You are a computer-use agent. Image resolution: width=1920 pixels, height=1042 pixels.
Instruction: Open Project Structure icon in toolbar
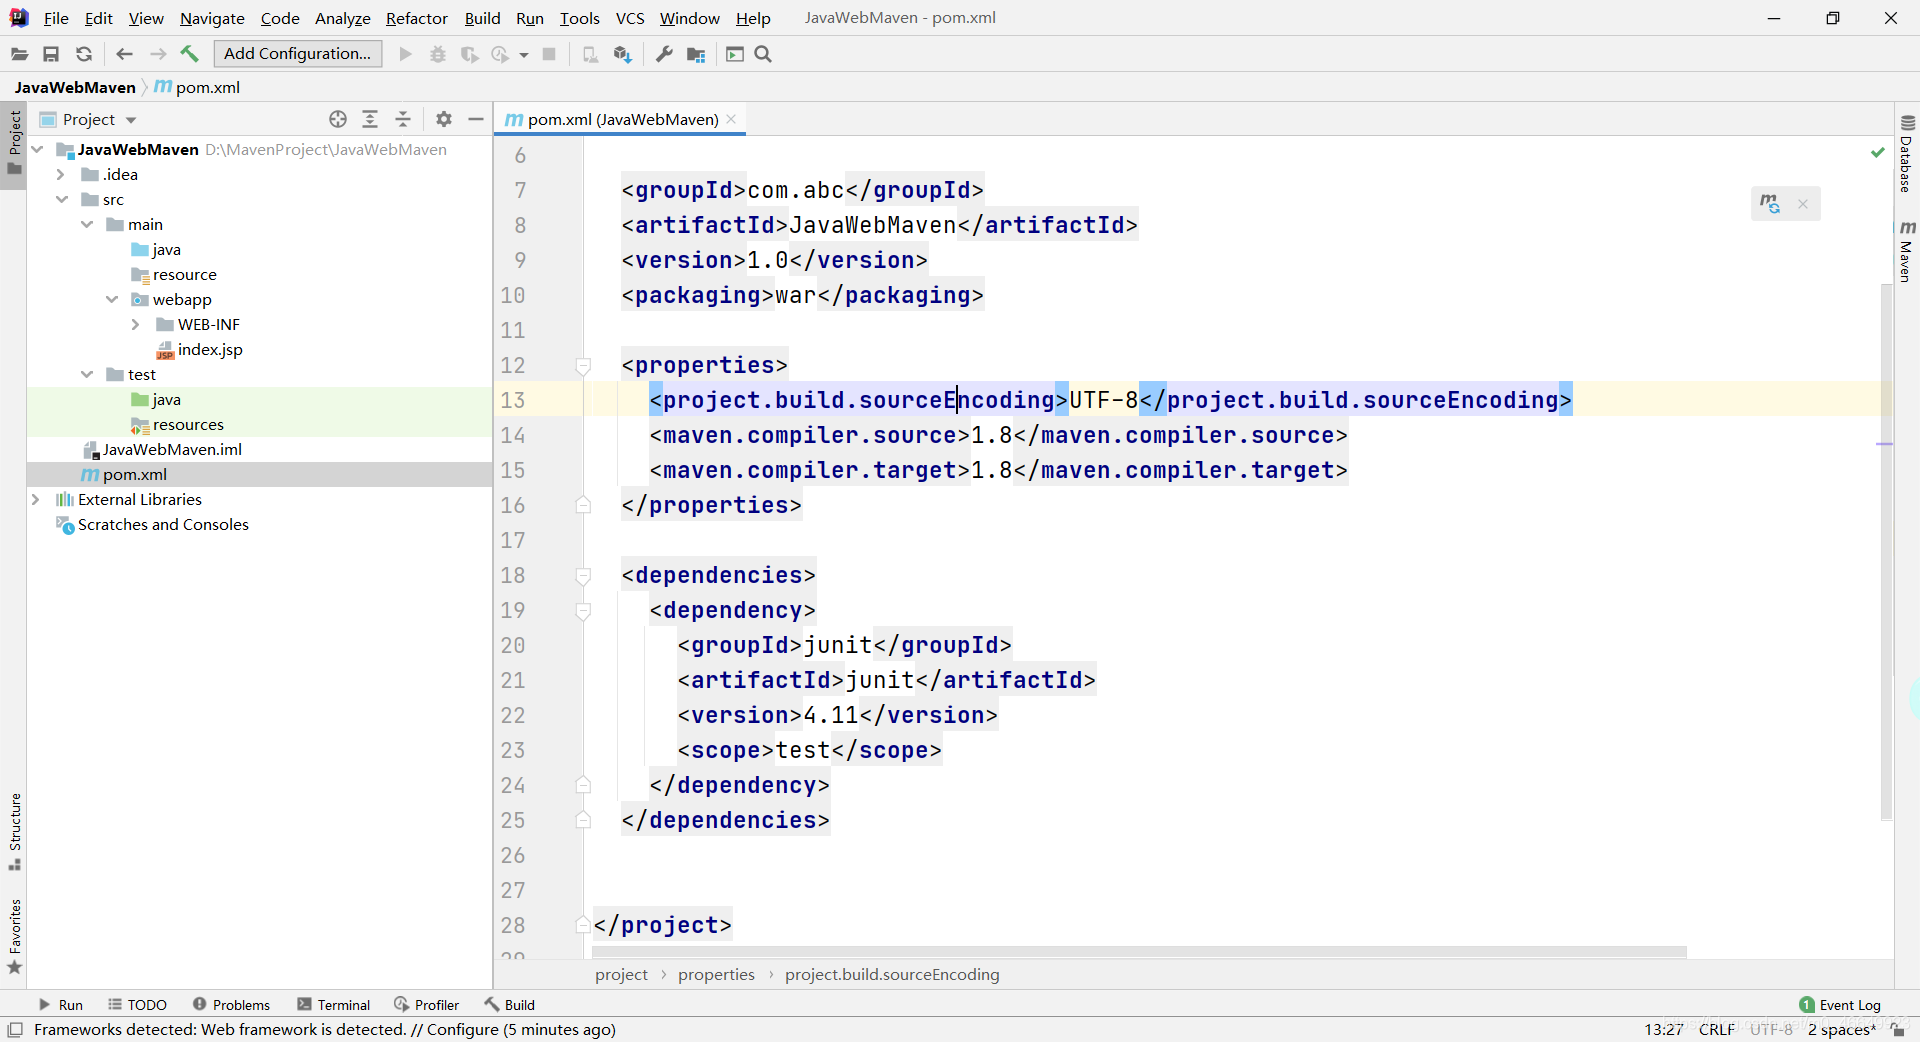click(x=696, y=54)
